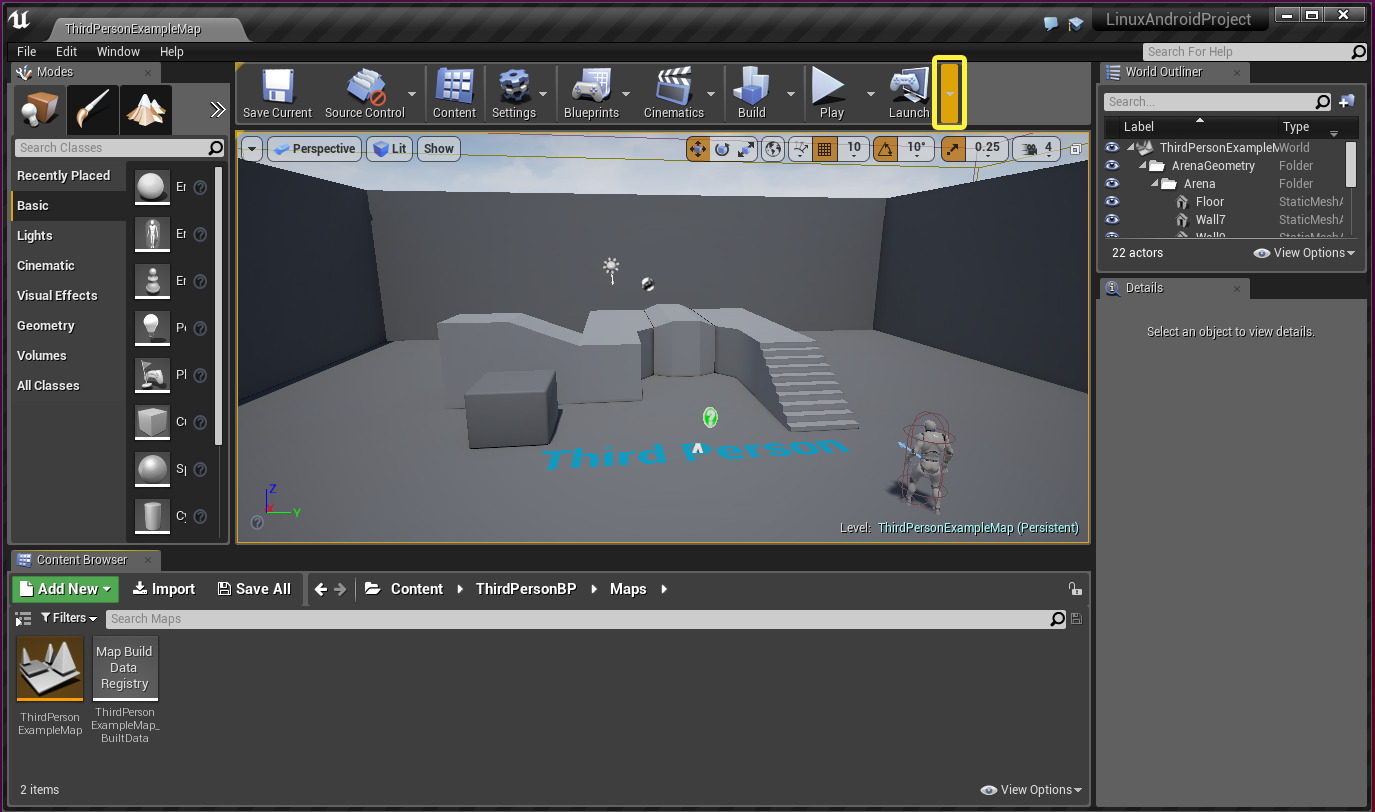Viewport: 1375px width, 812px height.
Task: Hide the Floor actor via eye icon
Action: (x=1112, y=202)
